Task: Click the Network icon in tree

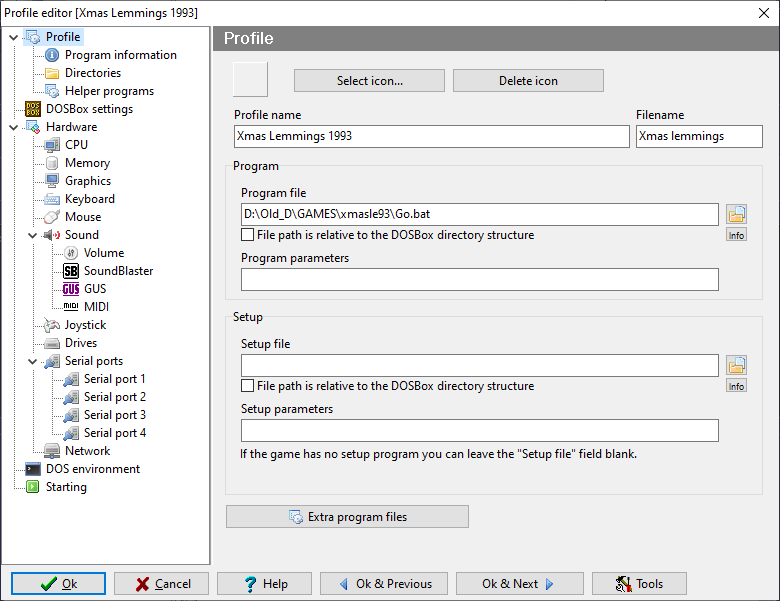Action: (x=52, y=451)
